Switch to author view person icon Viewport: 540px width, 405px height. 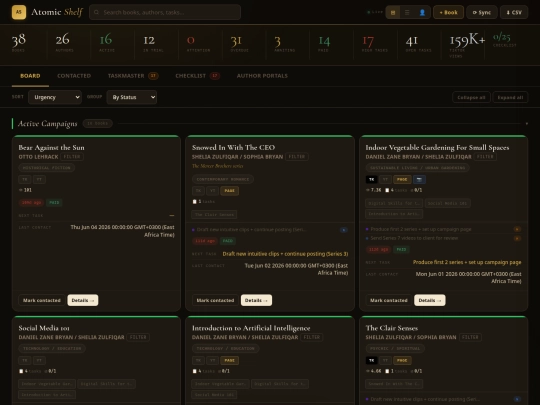pyautogui.click(x=422, y=12)
